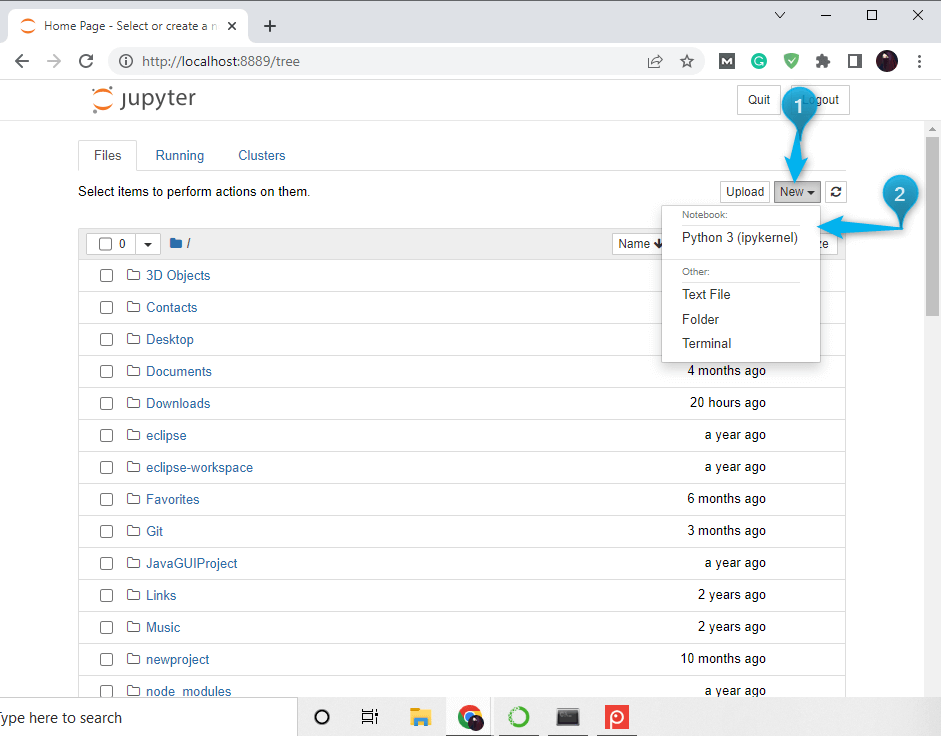This screenshot has height=736, width=941.
Task: Open the root folder via breadcrumb folder icon
Action: 174,243
